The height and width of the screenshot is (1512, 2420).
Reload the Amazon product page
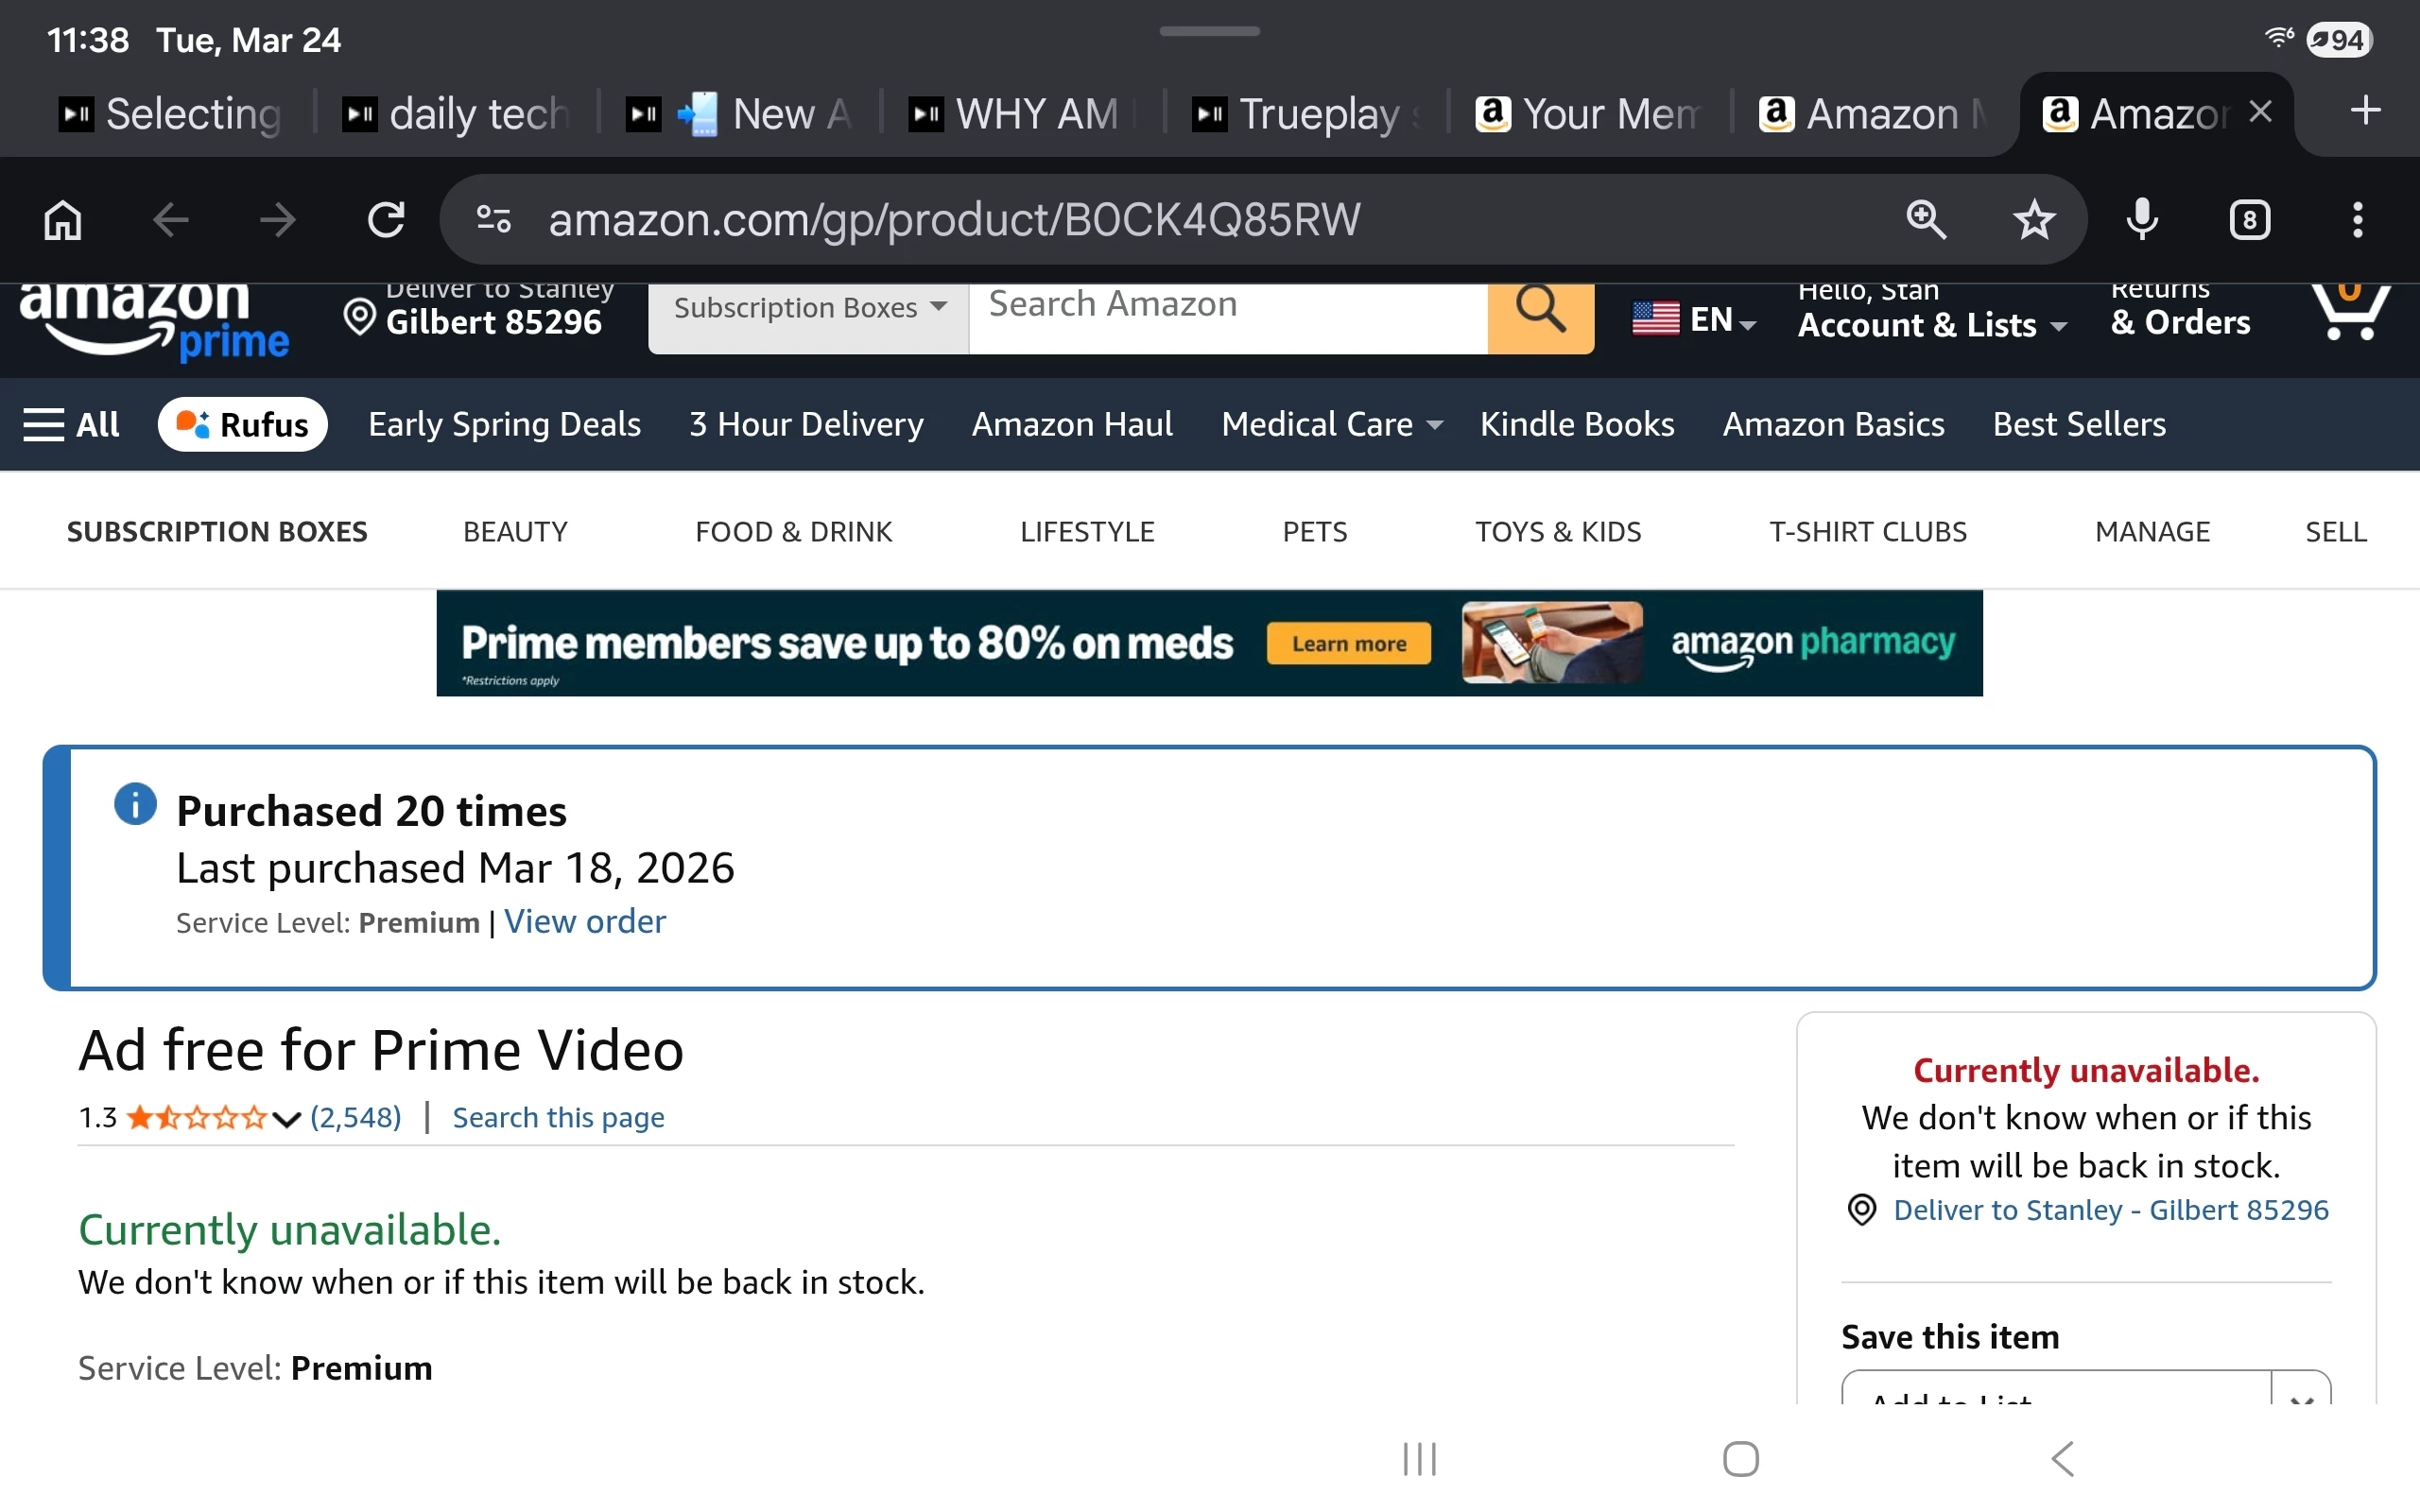click(386, 219)
